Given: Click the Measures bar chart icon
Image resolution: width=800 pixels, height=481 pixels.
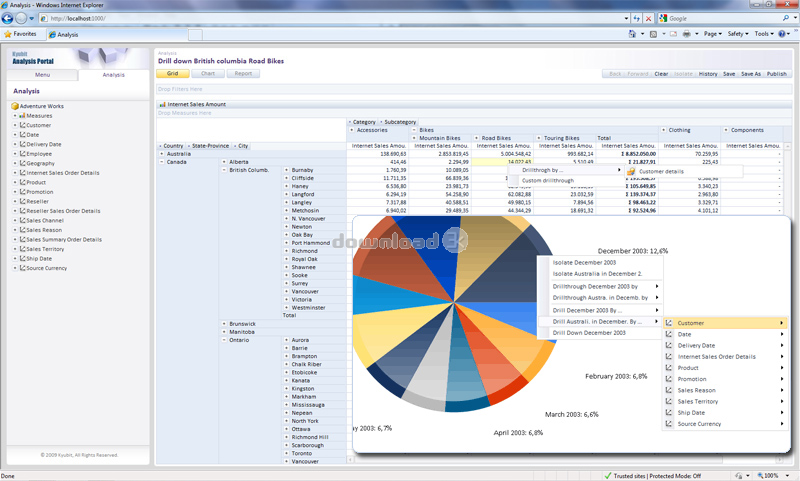Looking at the screenshot, I should click(22, 116).
